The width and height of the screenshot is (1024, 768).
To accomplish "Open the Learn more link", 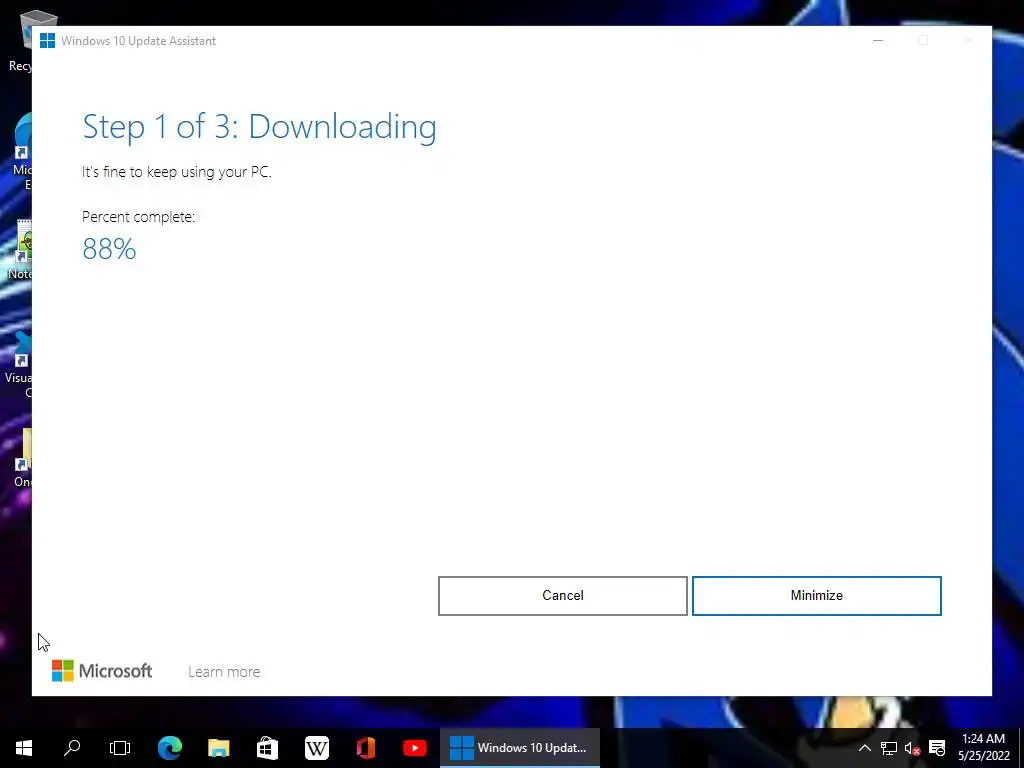I will click(224, 671).
